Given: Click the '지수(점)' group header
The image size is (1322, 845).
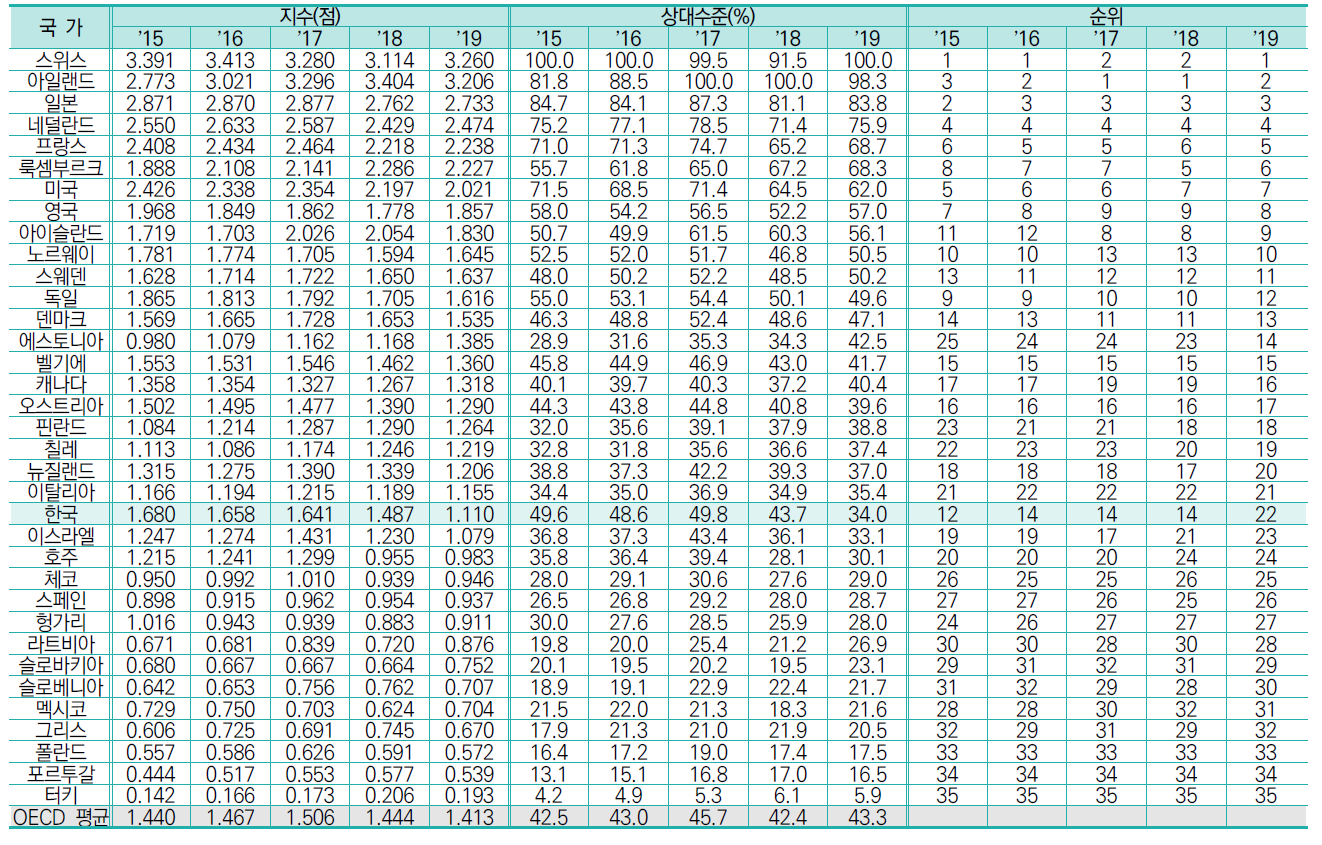Looking at the screenshot, I should pyautogui.click(x=311, y=16).
